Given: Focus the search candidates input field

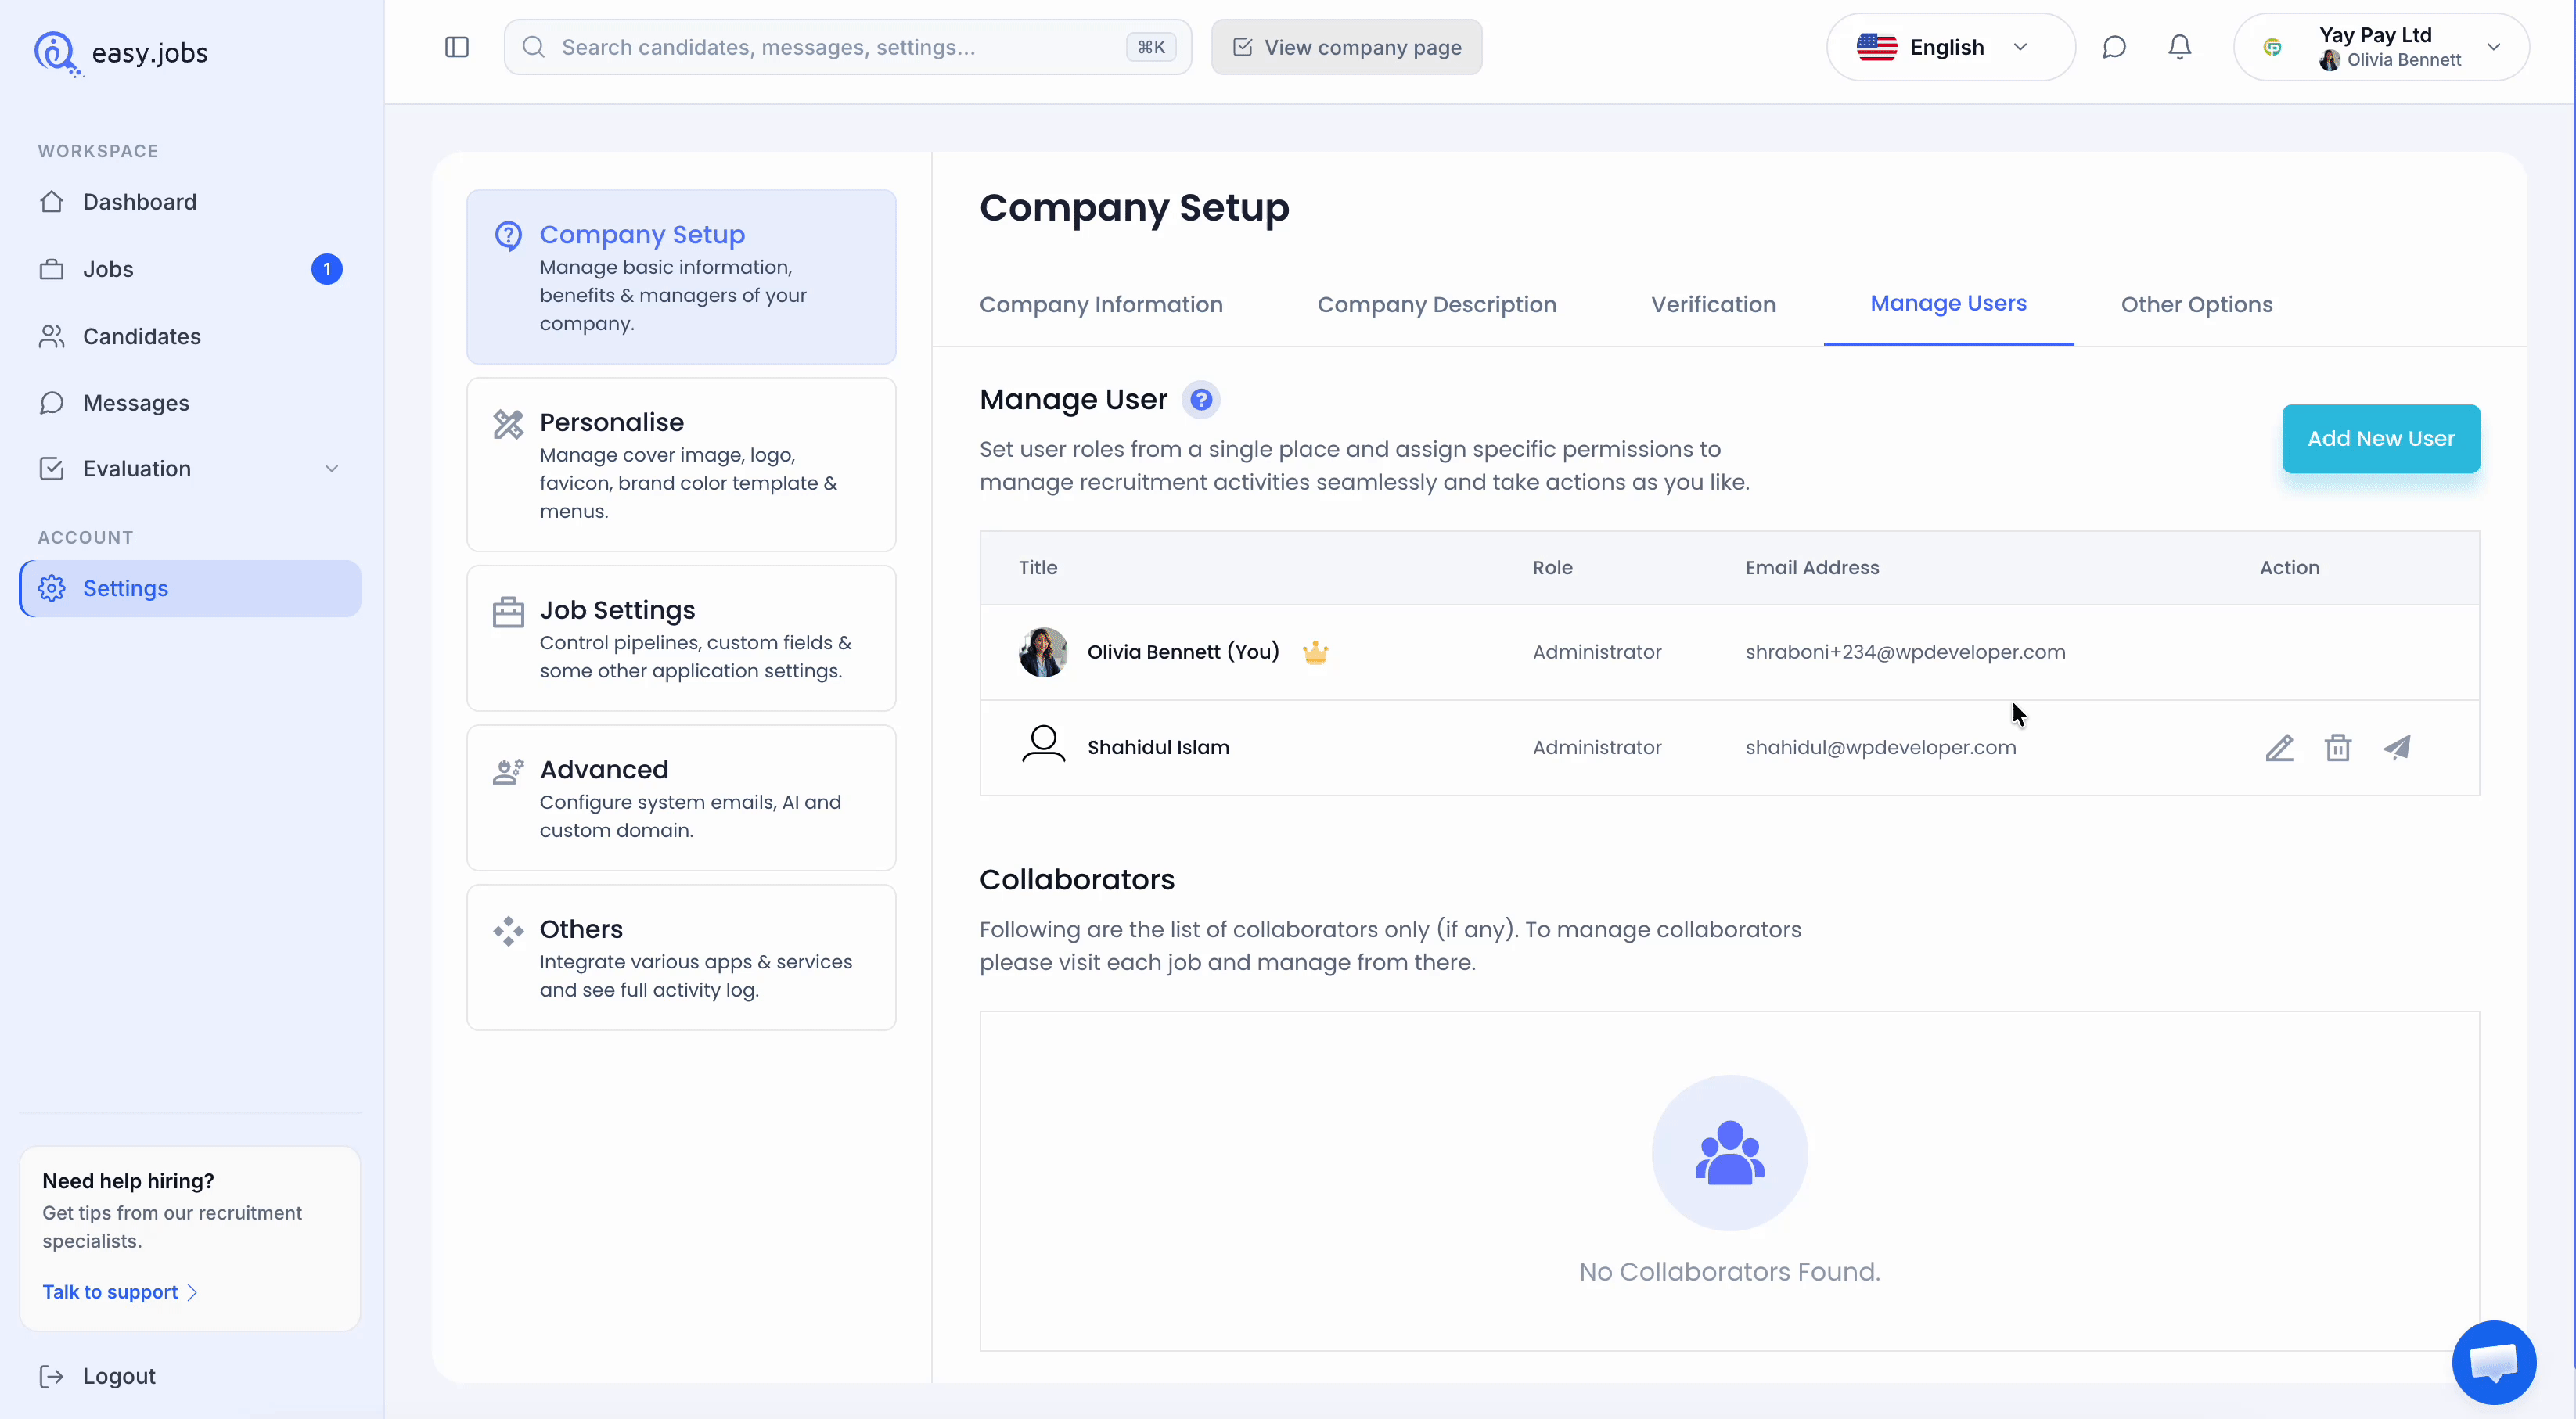Looking at the screenshot, I should tap(847, 47).
